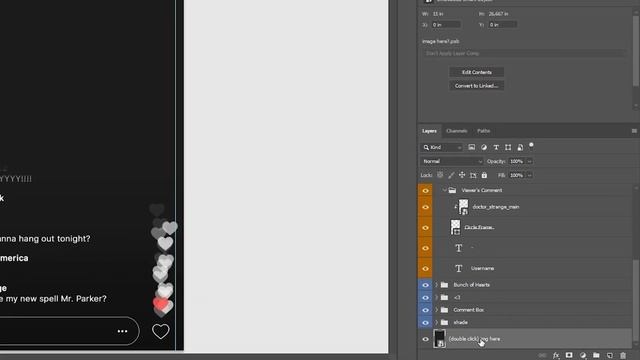Image resolution: width=640 pixels, height=360 pixels.
Task: Click prevent artboard auto-nesting lock icon
Action: [473, 175]
